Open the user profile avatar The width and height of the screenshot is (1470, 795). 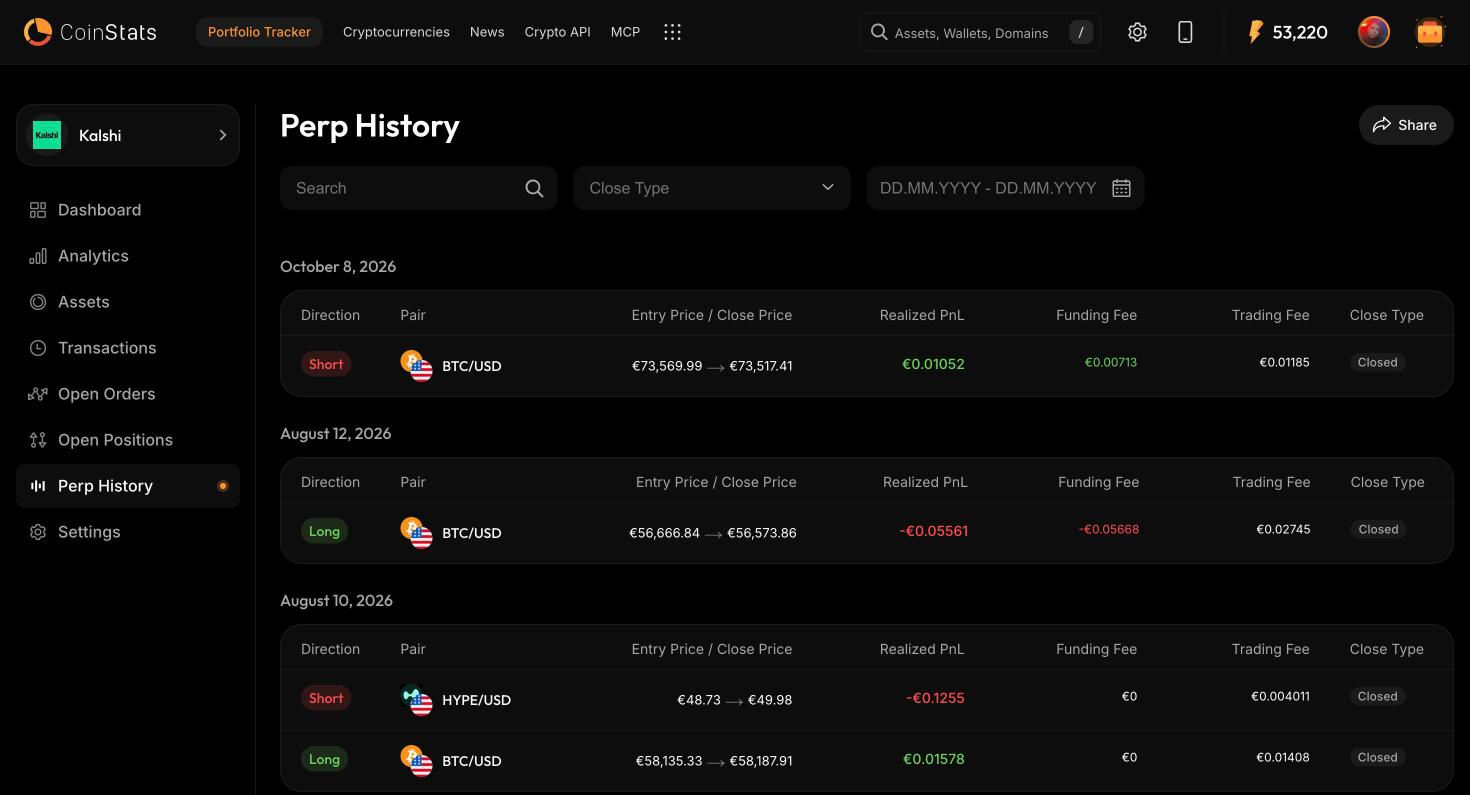[1374, 32]
